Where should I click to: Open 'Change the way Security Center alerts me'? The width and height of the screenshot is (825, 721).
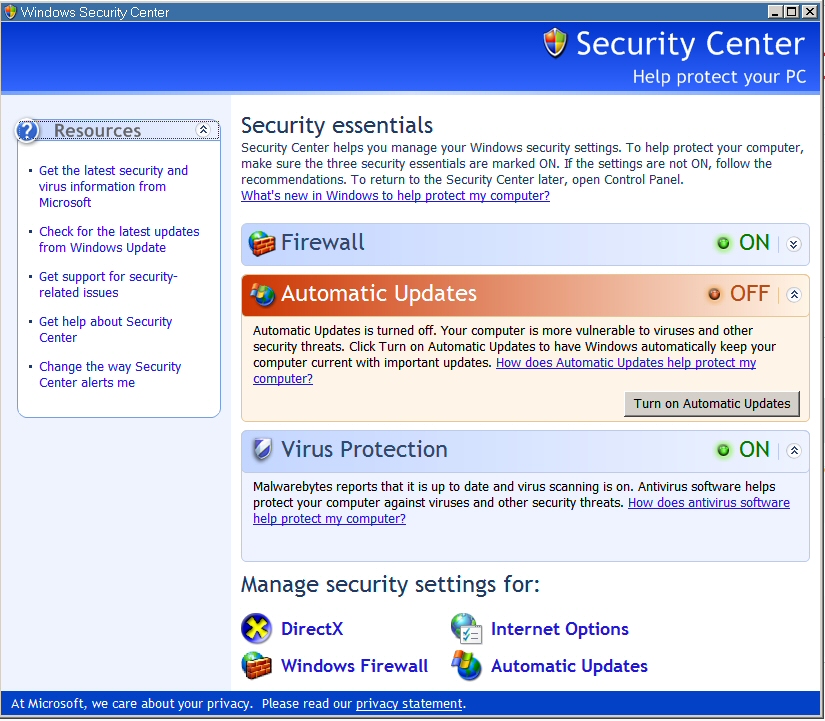[x=110, y=374]
